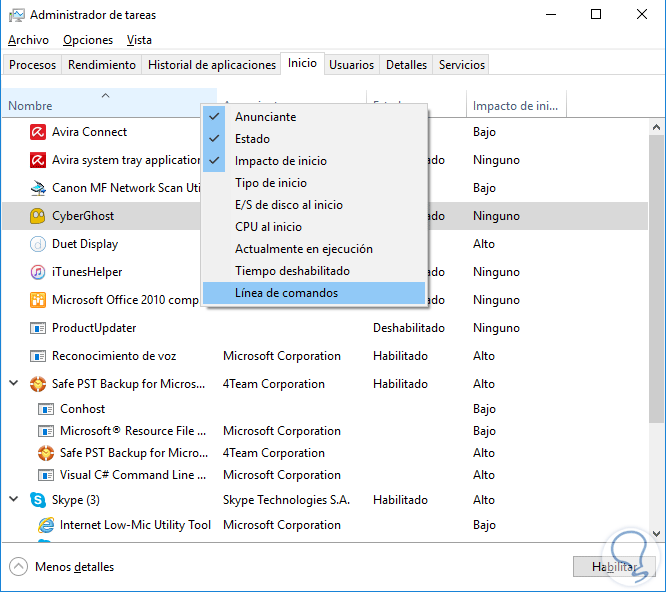
Task: Click the Safe PST Backup child row icon
Action: coord(46,453)
